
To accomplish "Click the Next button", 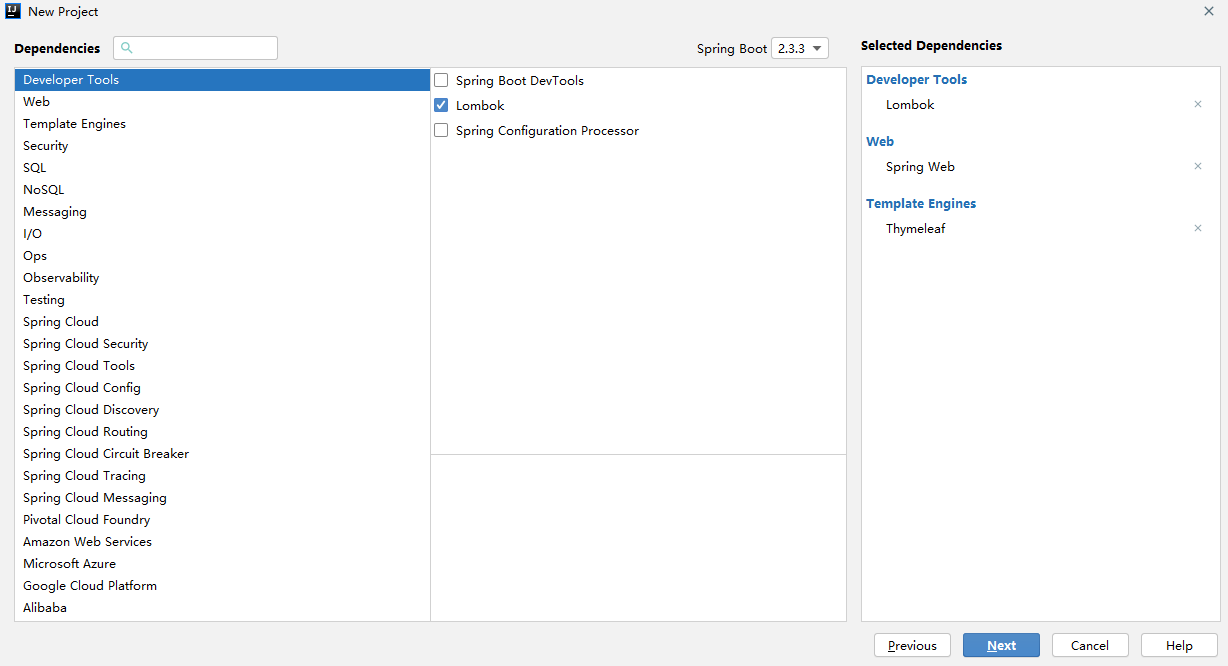I will click(1001, 645).
